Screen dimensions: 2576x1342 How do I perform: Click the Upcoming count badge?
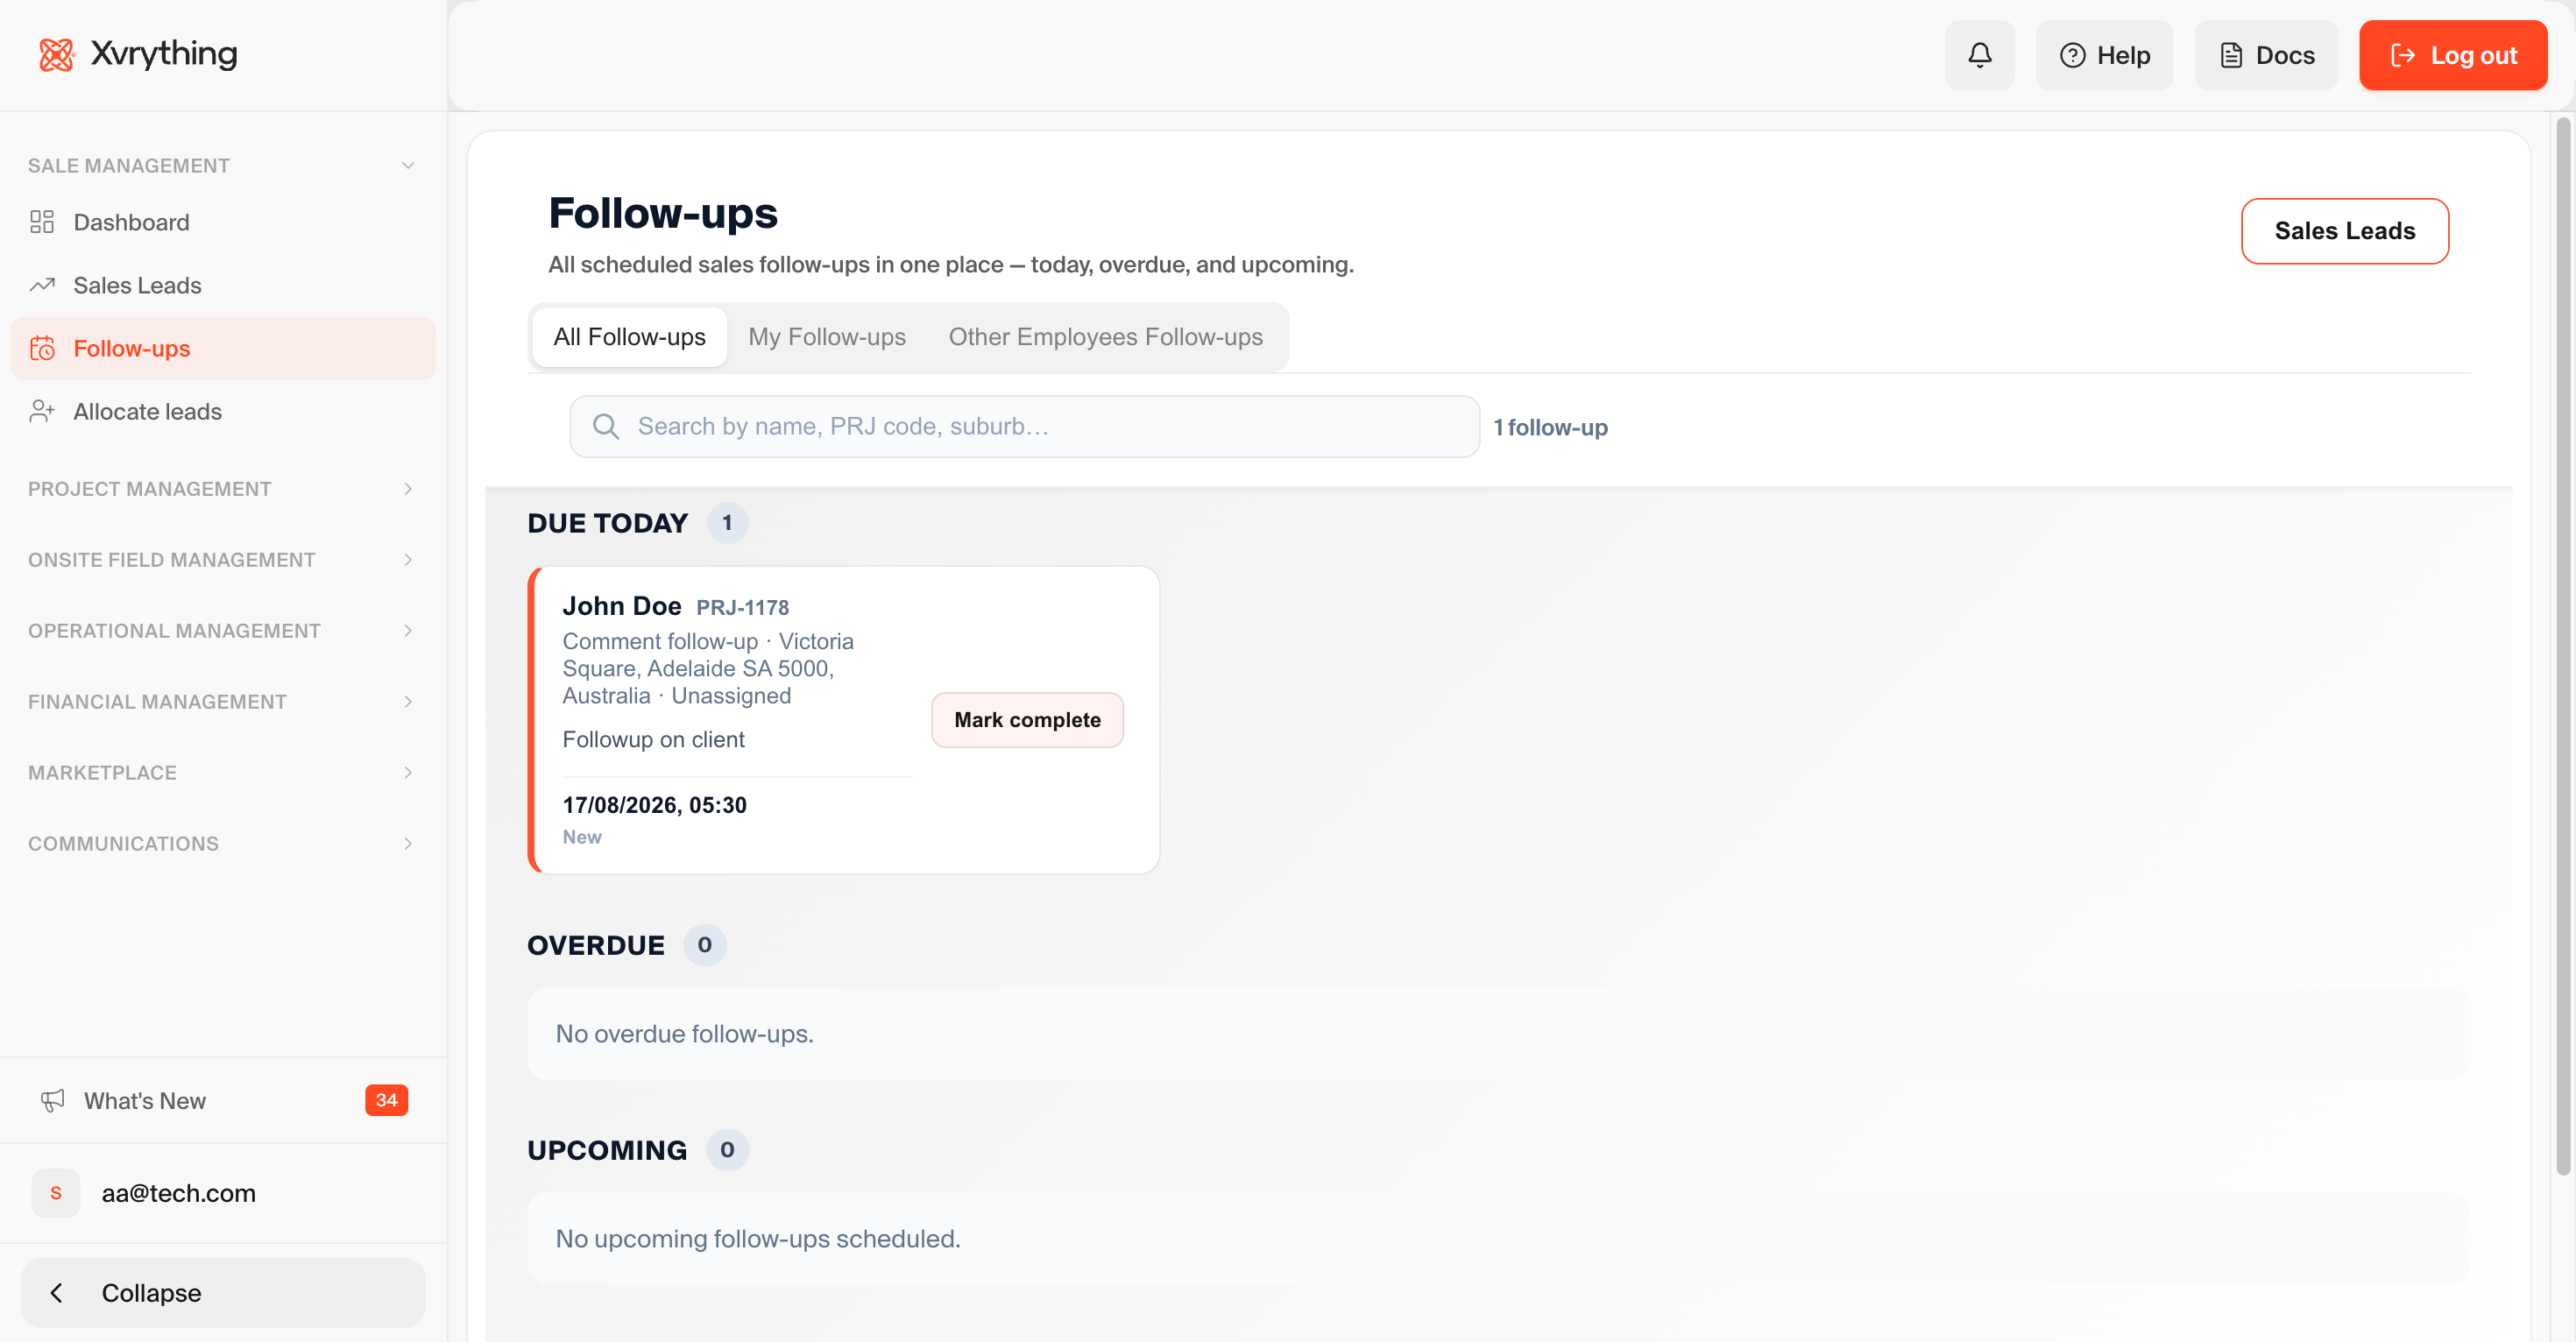click(x=727, y=1150)
